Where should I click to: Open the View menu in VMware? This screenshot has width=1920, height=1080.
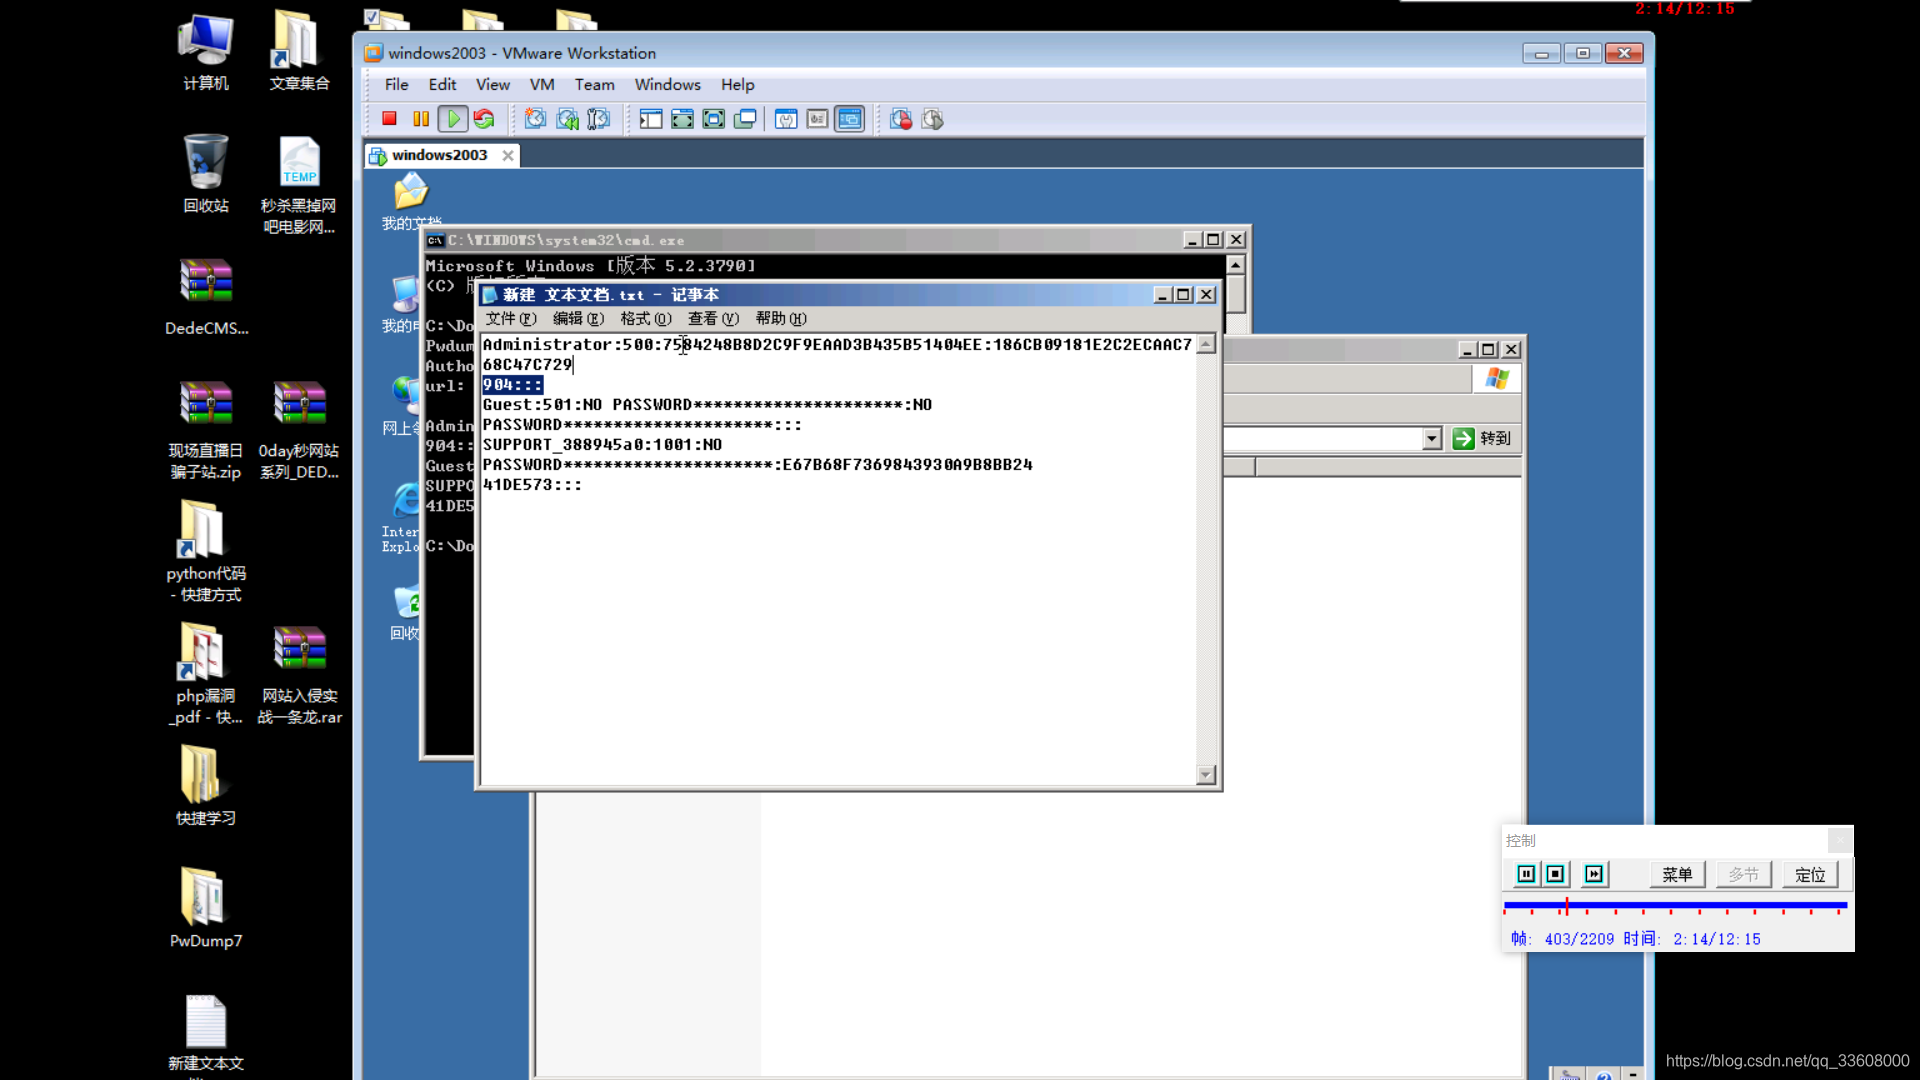coord(493,85)
